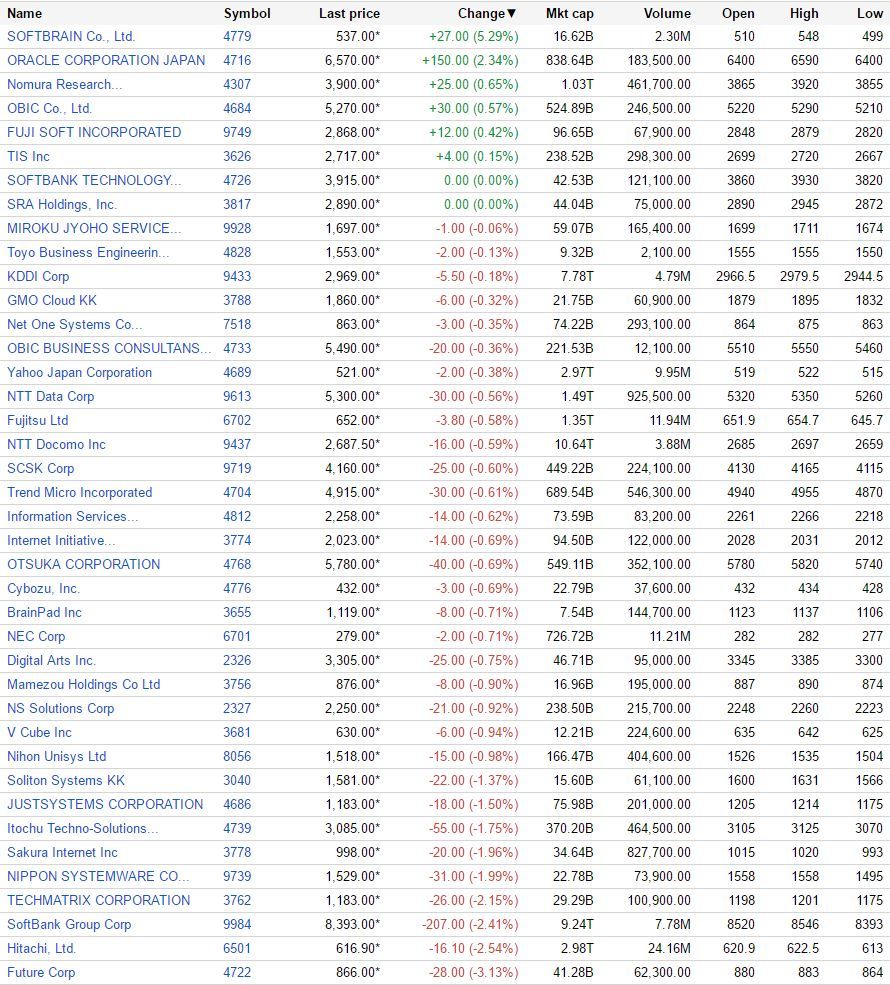Sort table by the Change column header
Viewport: 890px width, 985px height.
point(487,13)
